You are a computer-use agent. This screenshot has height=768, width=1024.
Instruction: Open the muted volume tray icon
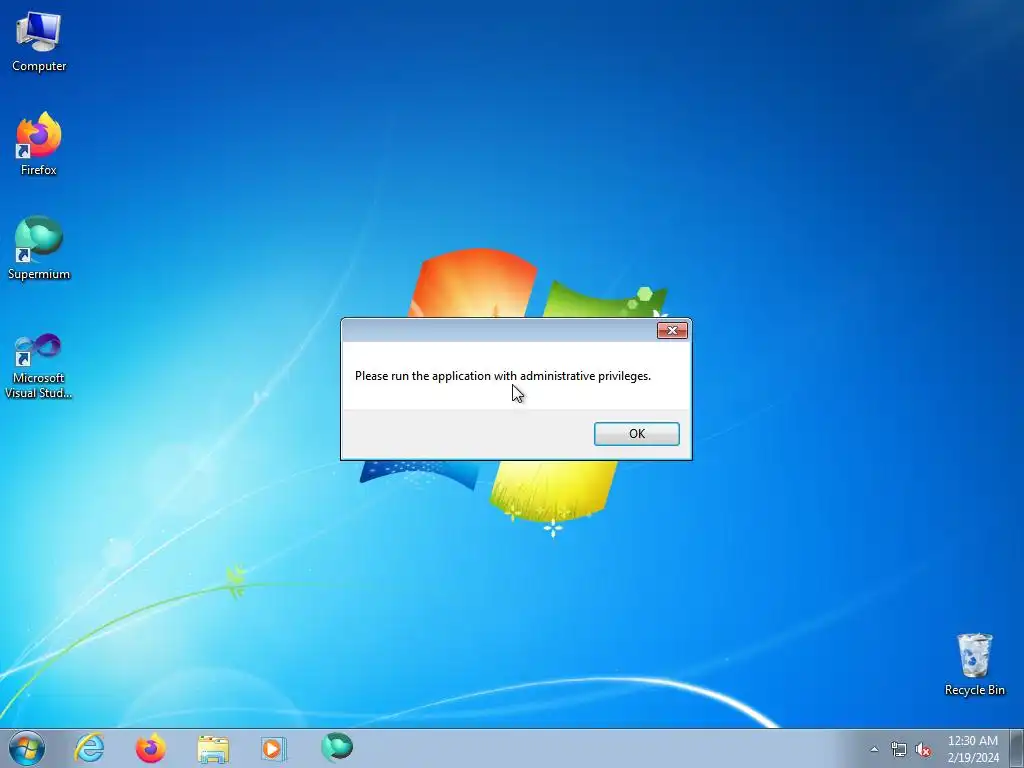click(x=923, y=750)
